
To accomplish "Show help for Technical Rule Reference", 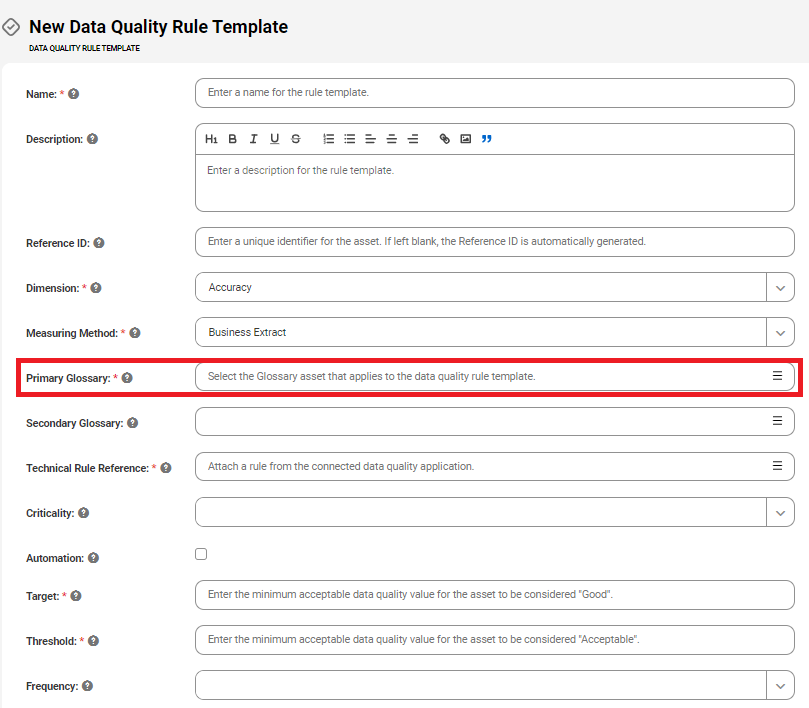I will pyautogui.click(x=166, y=468).
